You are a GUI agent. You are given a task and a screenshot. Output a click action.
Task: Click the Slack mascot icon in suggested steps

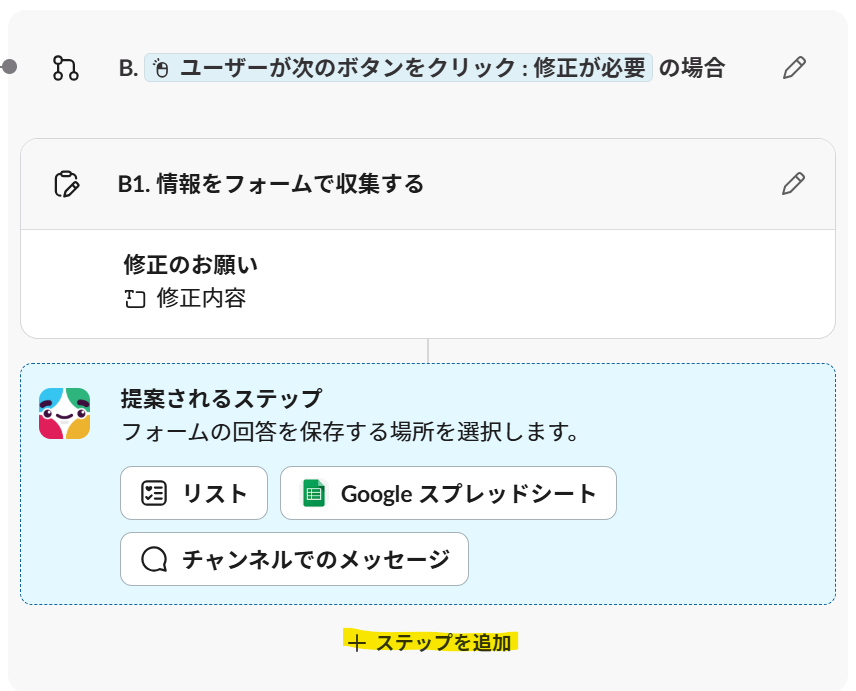click(x=64, y=413)
